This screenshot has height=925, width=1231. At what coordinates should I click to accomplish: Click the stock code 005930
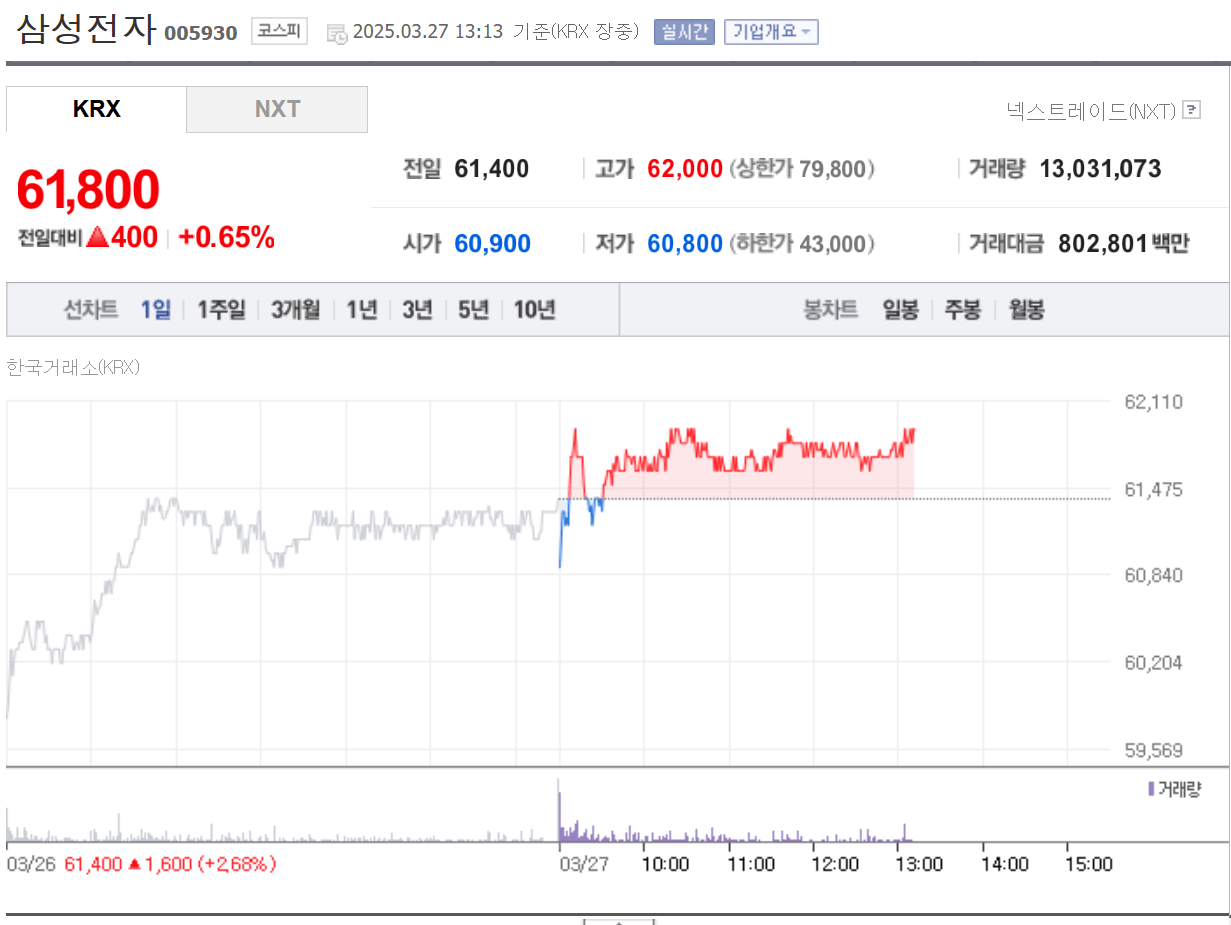200,33
